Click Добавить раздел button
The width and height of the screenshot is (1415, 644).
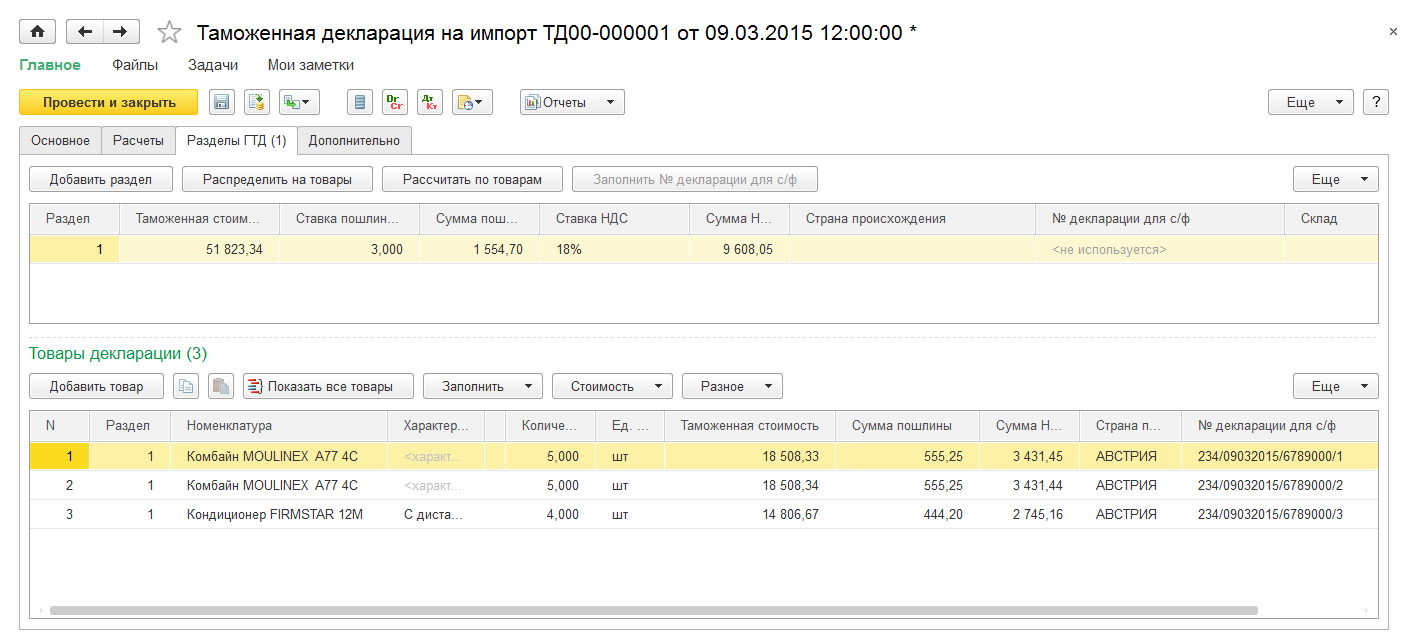point(101,179)
